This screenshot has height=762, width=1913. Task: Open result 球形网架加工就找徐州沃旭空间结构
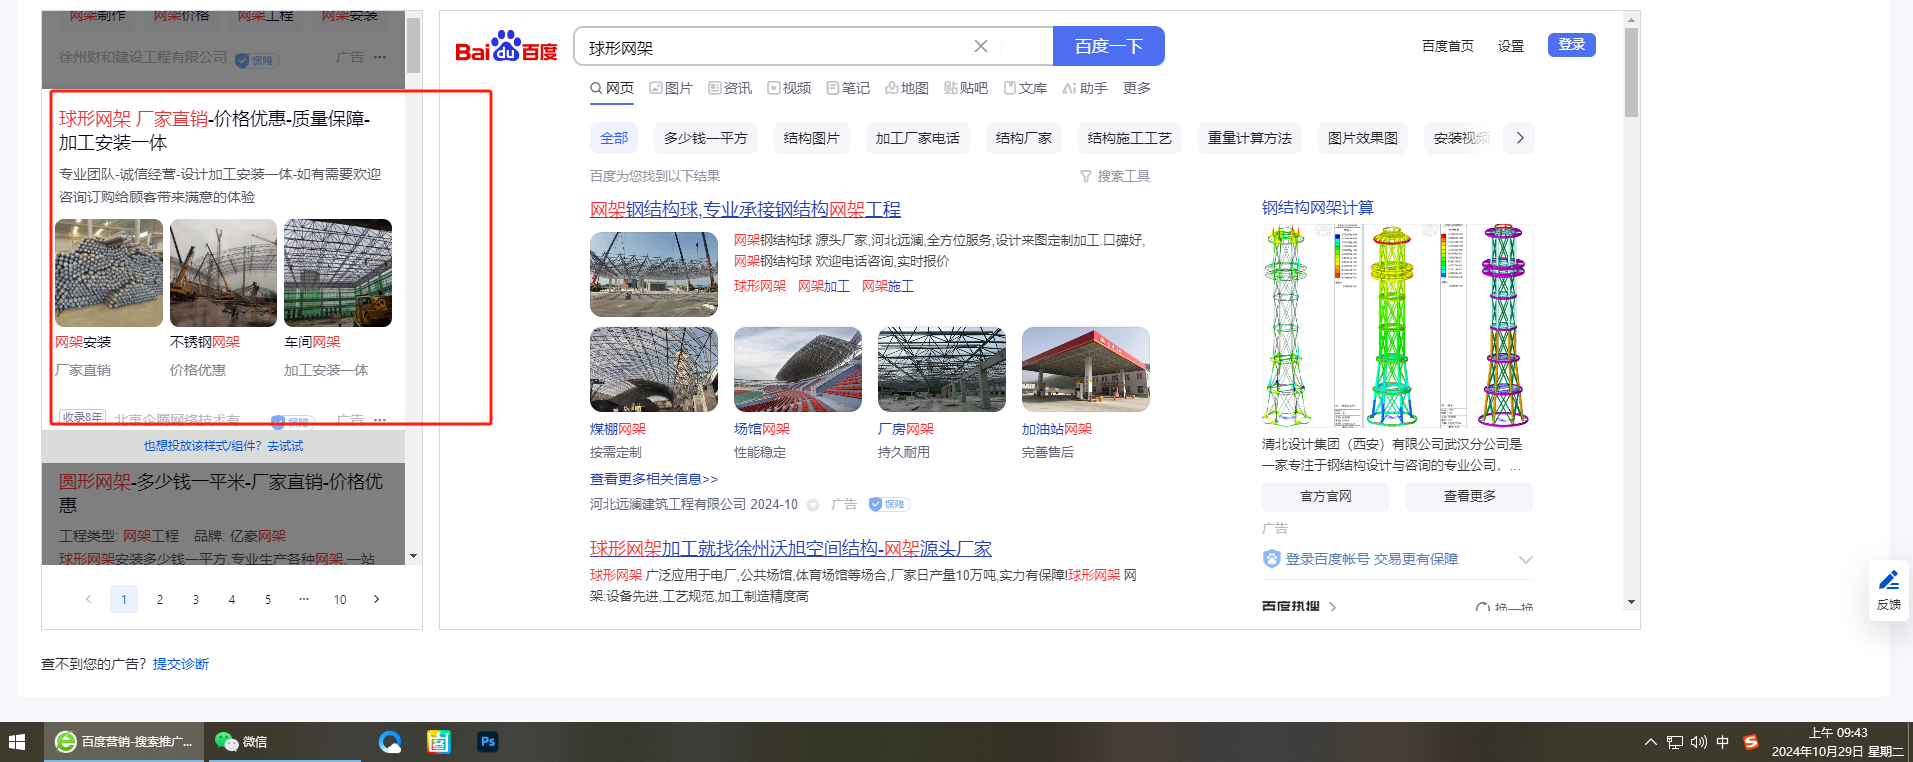tap(791, 548)
